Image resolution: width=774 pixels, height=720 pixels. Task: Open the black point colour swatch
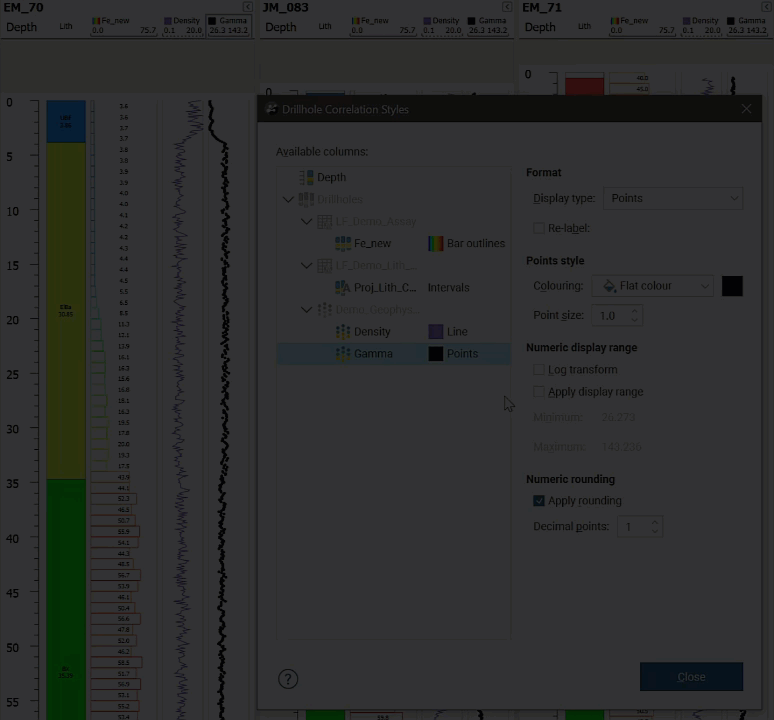(732, 286)
